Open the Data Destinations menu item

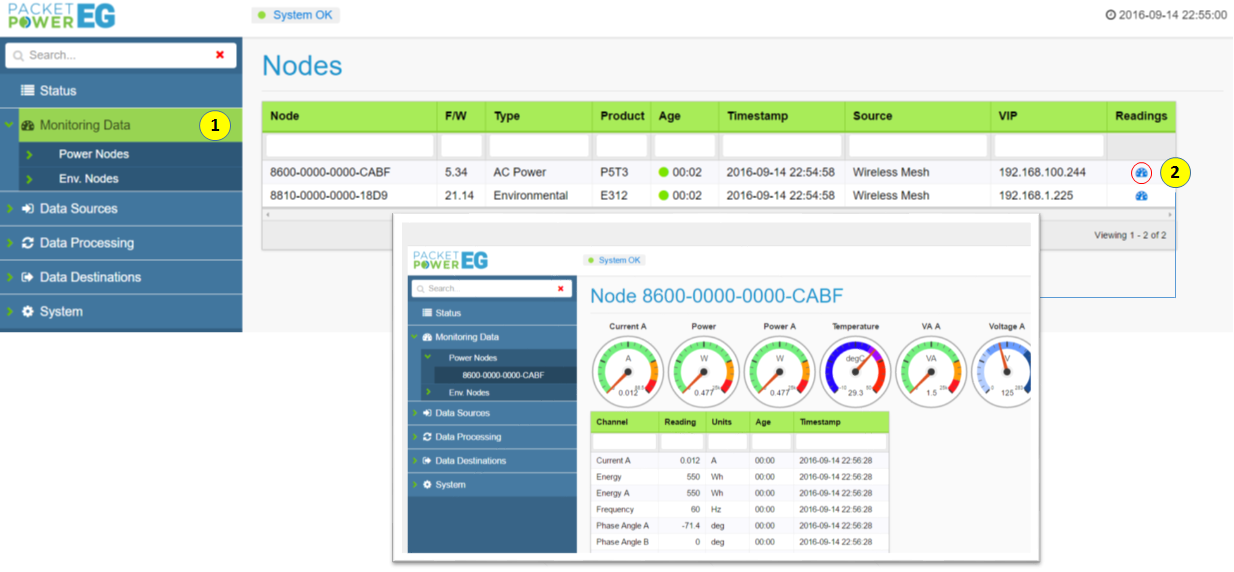(x=90, y=277)
